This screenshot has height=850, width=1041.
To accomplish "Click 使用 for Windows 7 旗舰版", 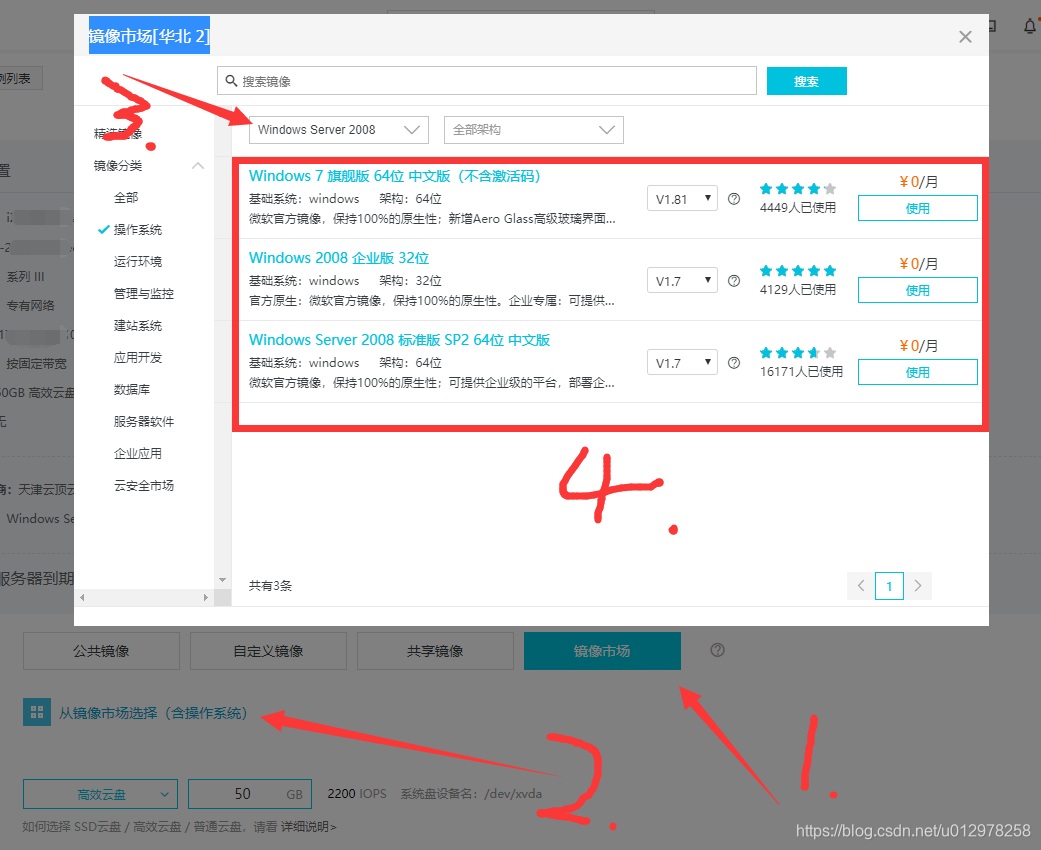I will [918, 208].
